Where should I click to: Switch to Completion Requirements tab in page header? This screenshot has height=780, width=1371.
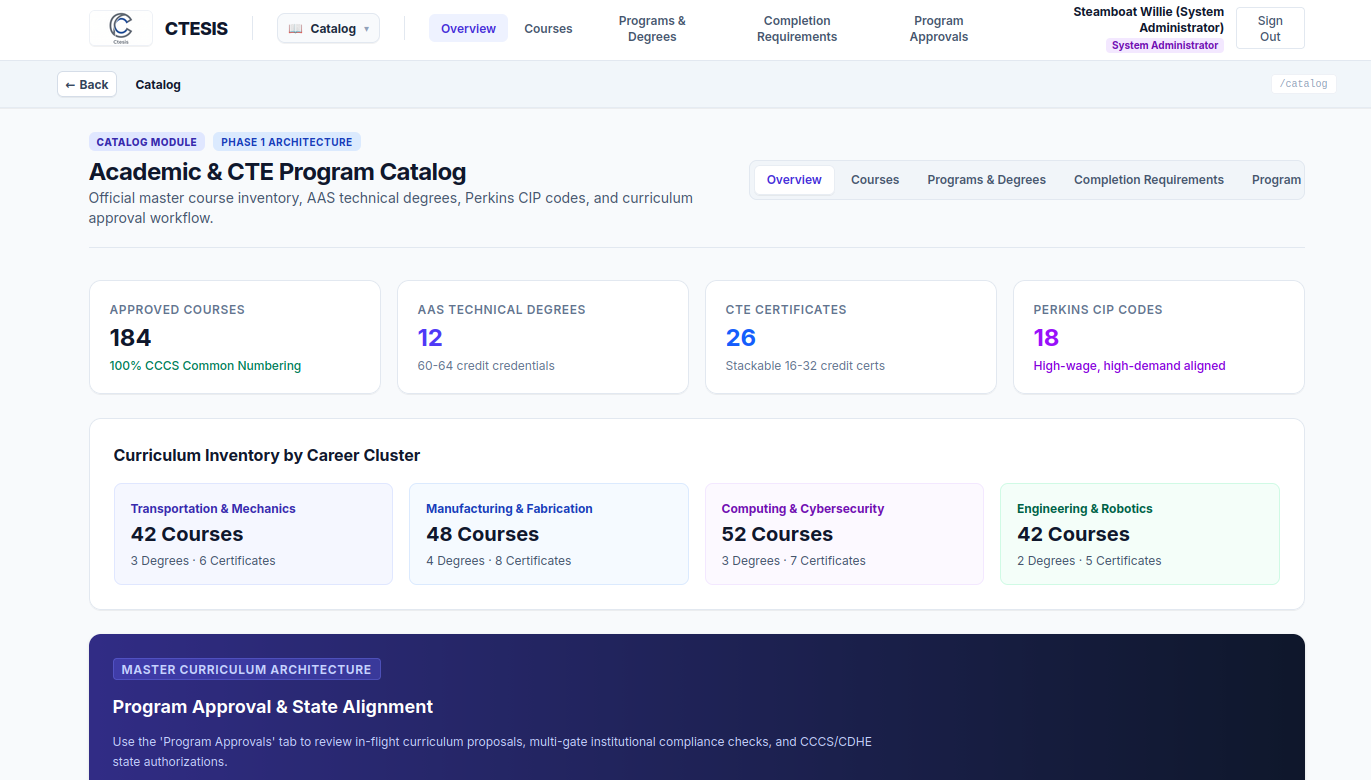tap(1149, 180)
